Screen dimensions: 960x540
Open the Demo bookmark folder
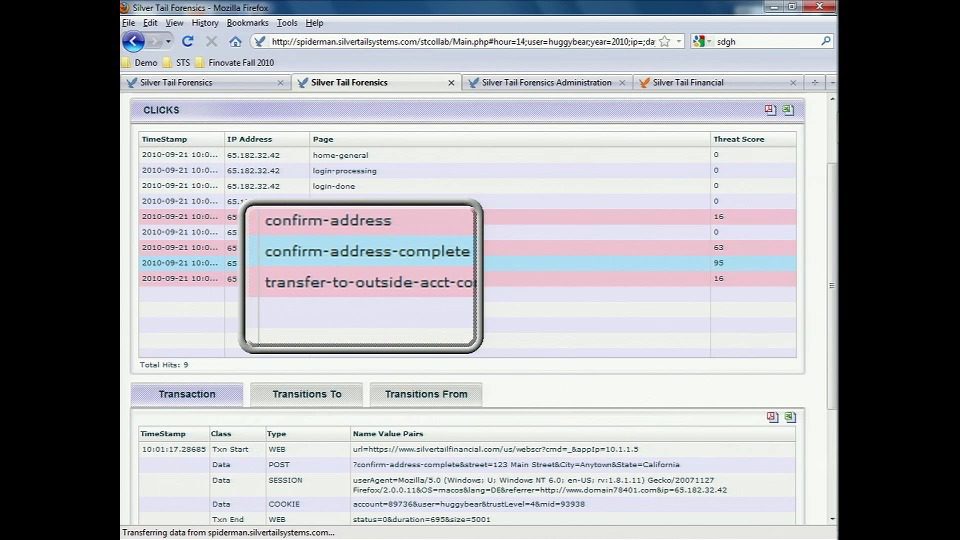[x=140, y=62]
